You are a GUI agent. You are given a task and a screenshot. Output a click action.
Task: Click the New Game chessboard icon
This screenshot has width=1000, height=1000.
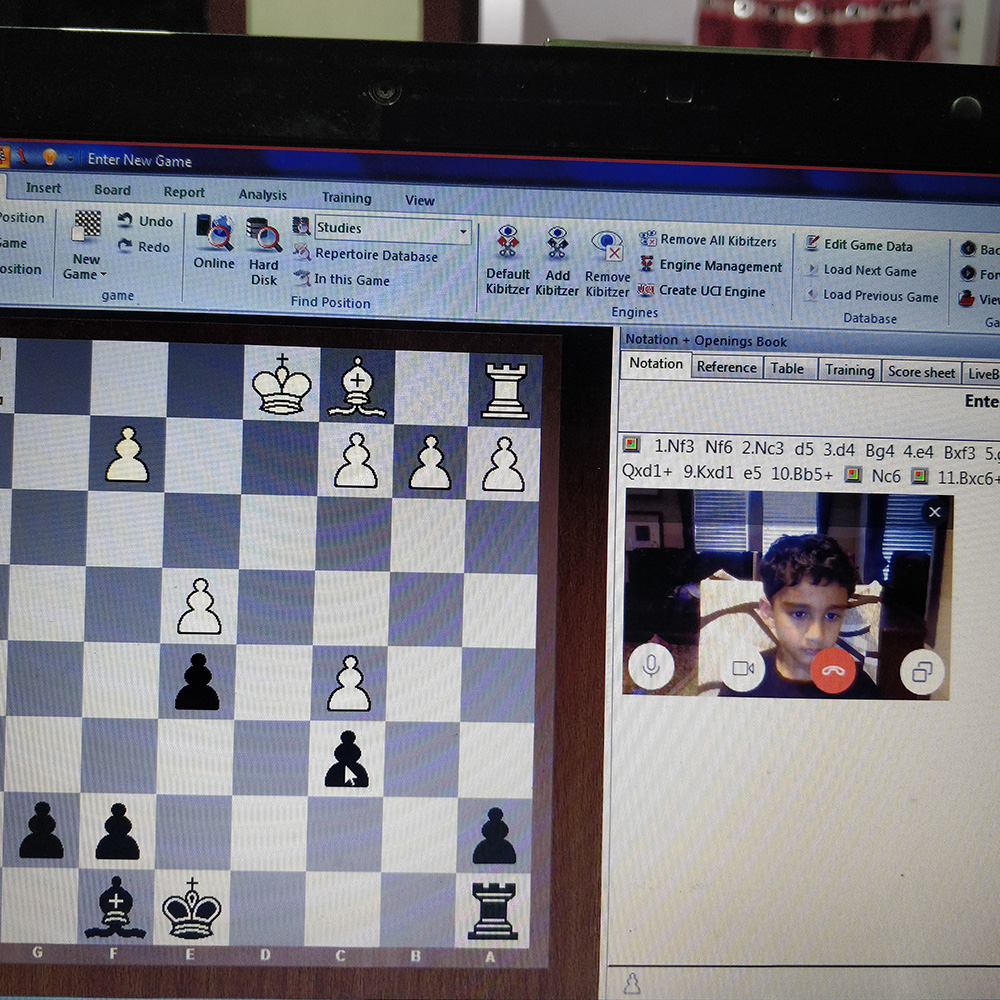click(x=88, y=226)
